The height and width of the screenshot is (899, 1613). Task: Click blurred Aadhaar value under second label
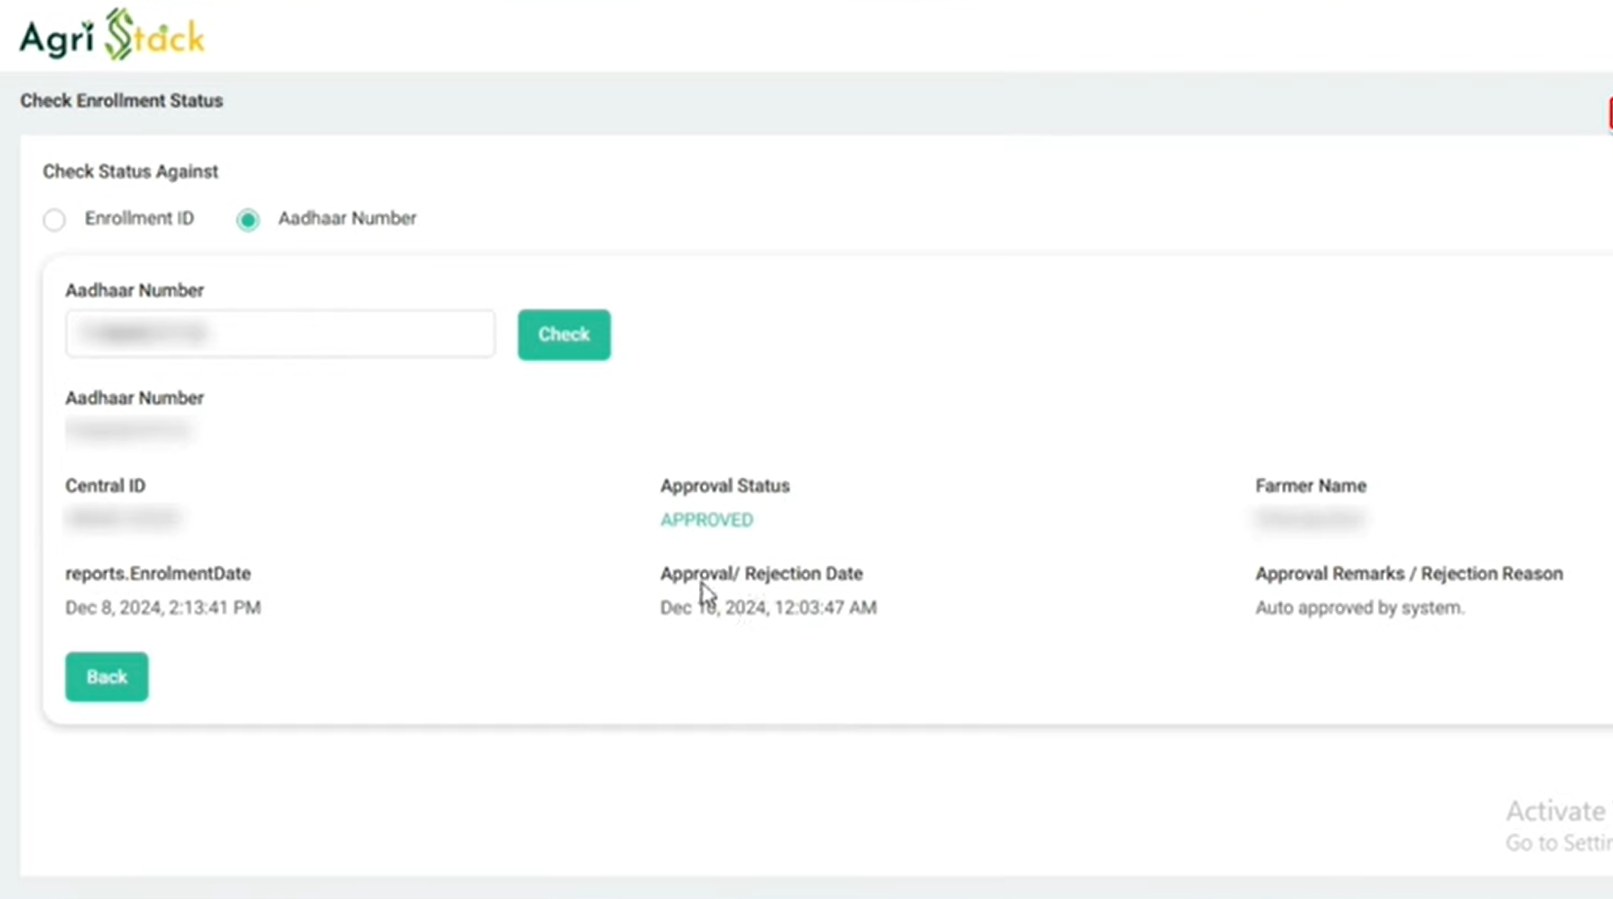(x=129, y=430)
